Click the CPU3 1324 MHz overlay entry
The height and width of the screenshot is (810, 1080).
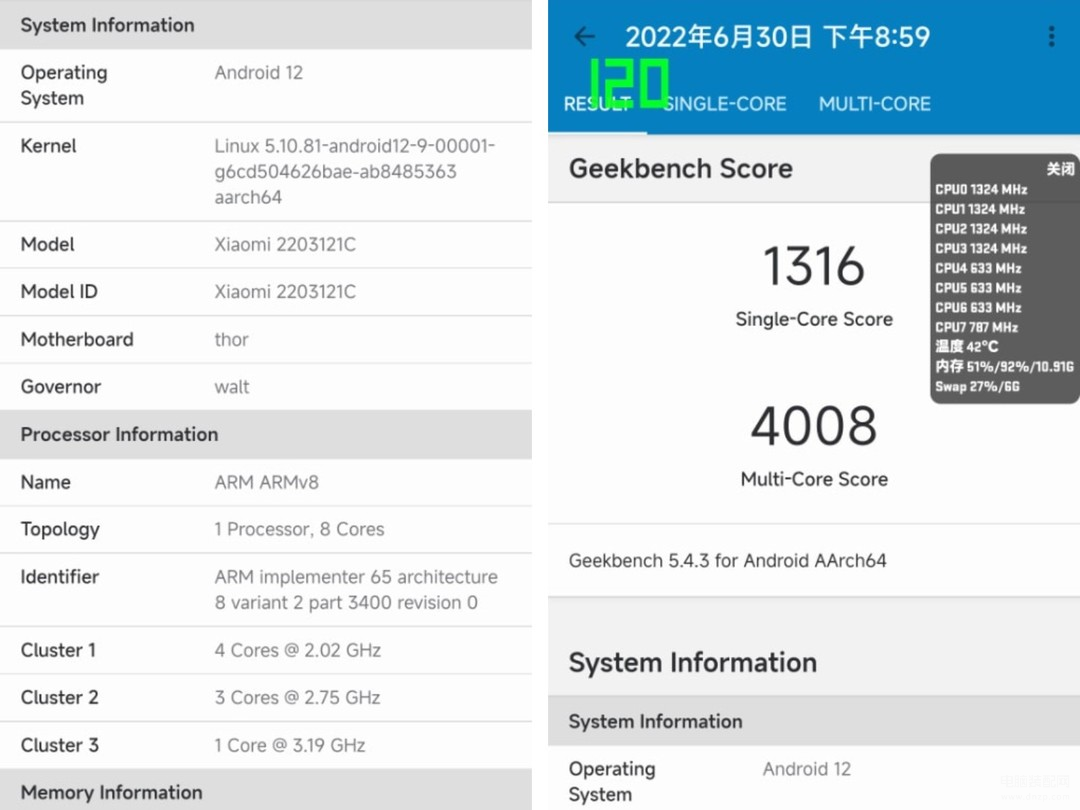981,248
